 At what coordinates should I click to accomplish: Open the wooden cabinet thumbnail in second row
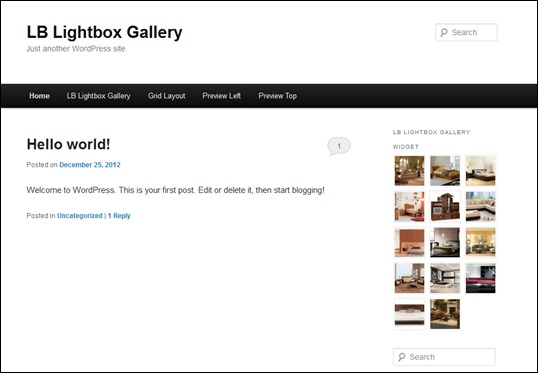point(445,206)
